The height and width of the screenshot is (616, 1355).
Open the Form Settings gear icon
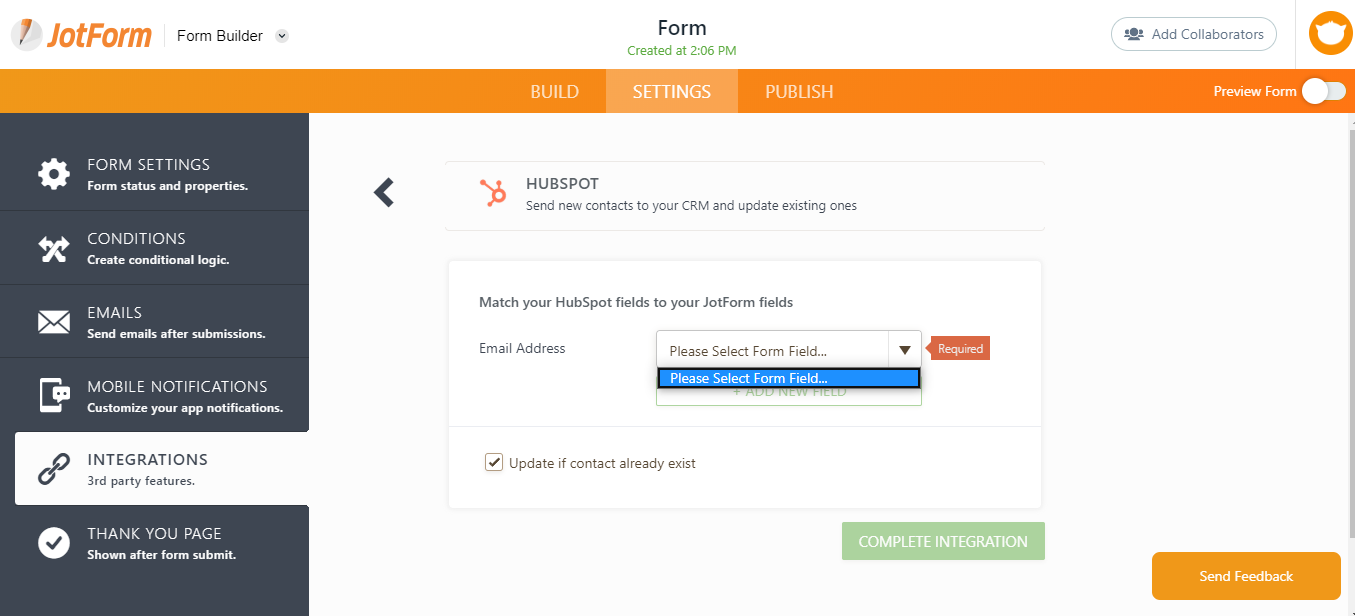pos(54,173)
